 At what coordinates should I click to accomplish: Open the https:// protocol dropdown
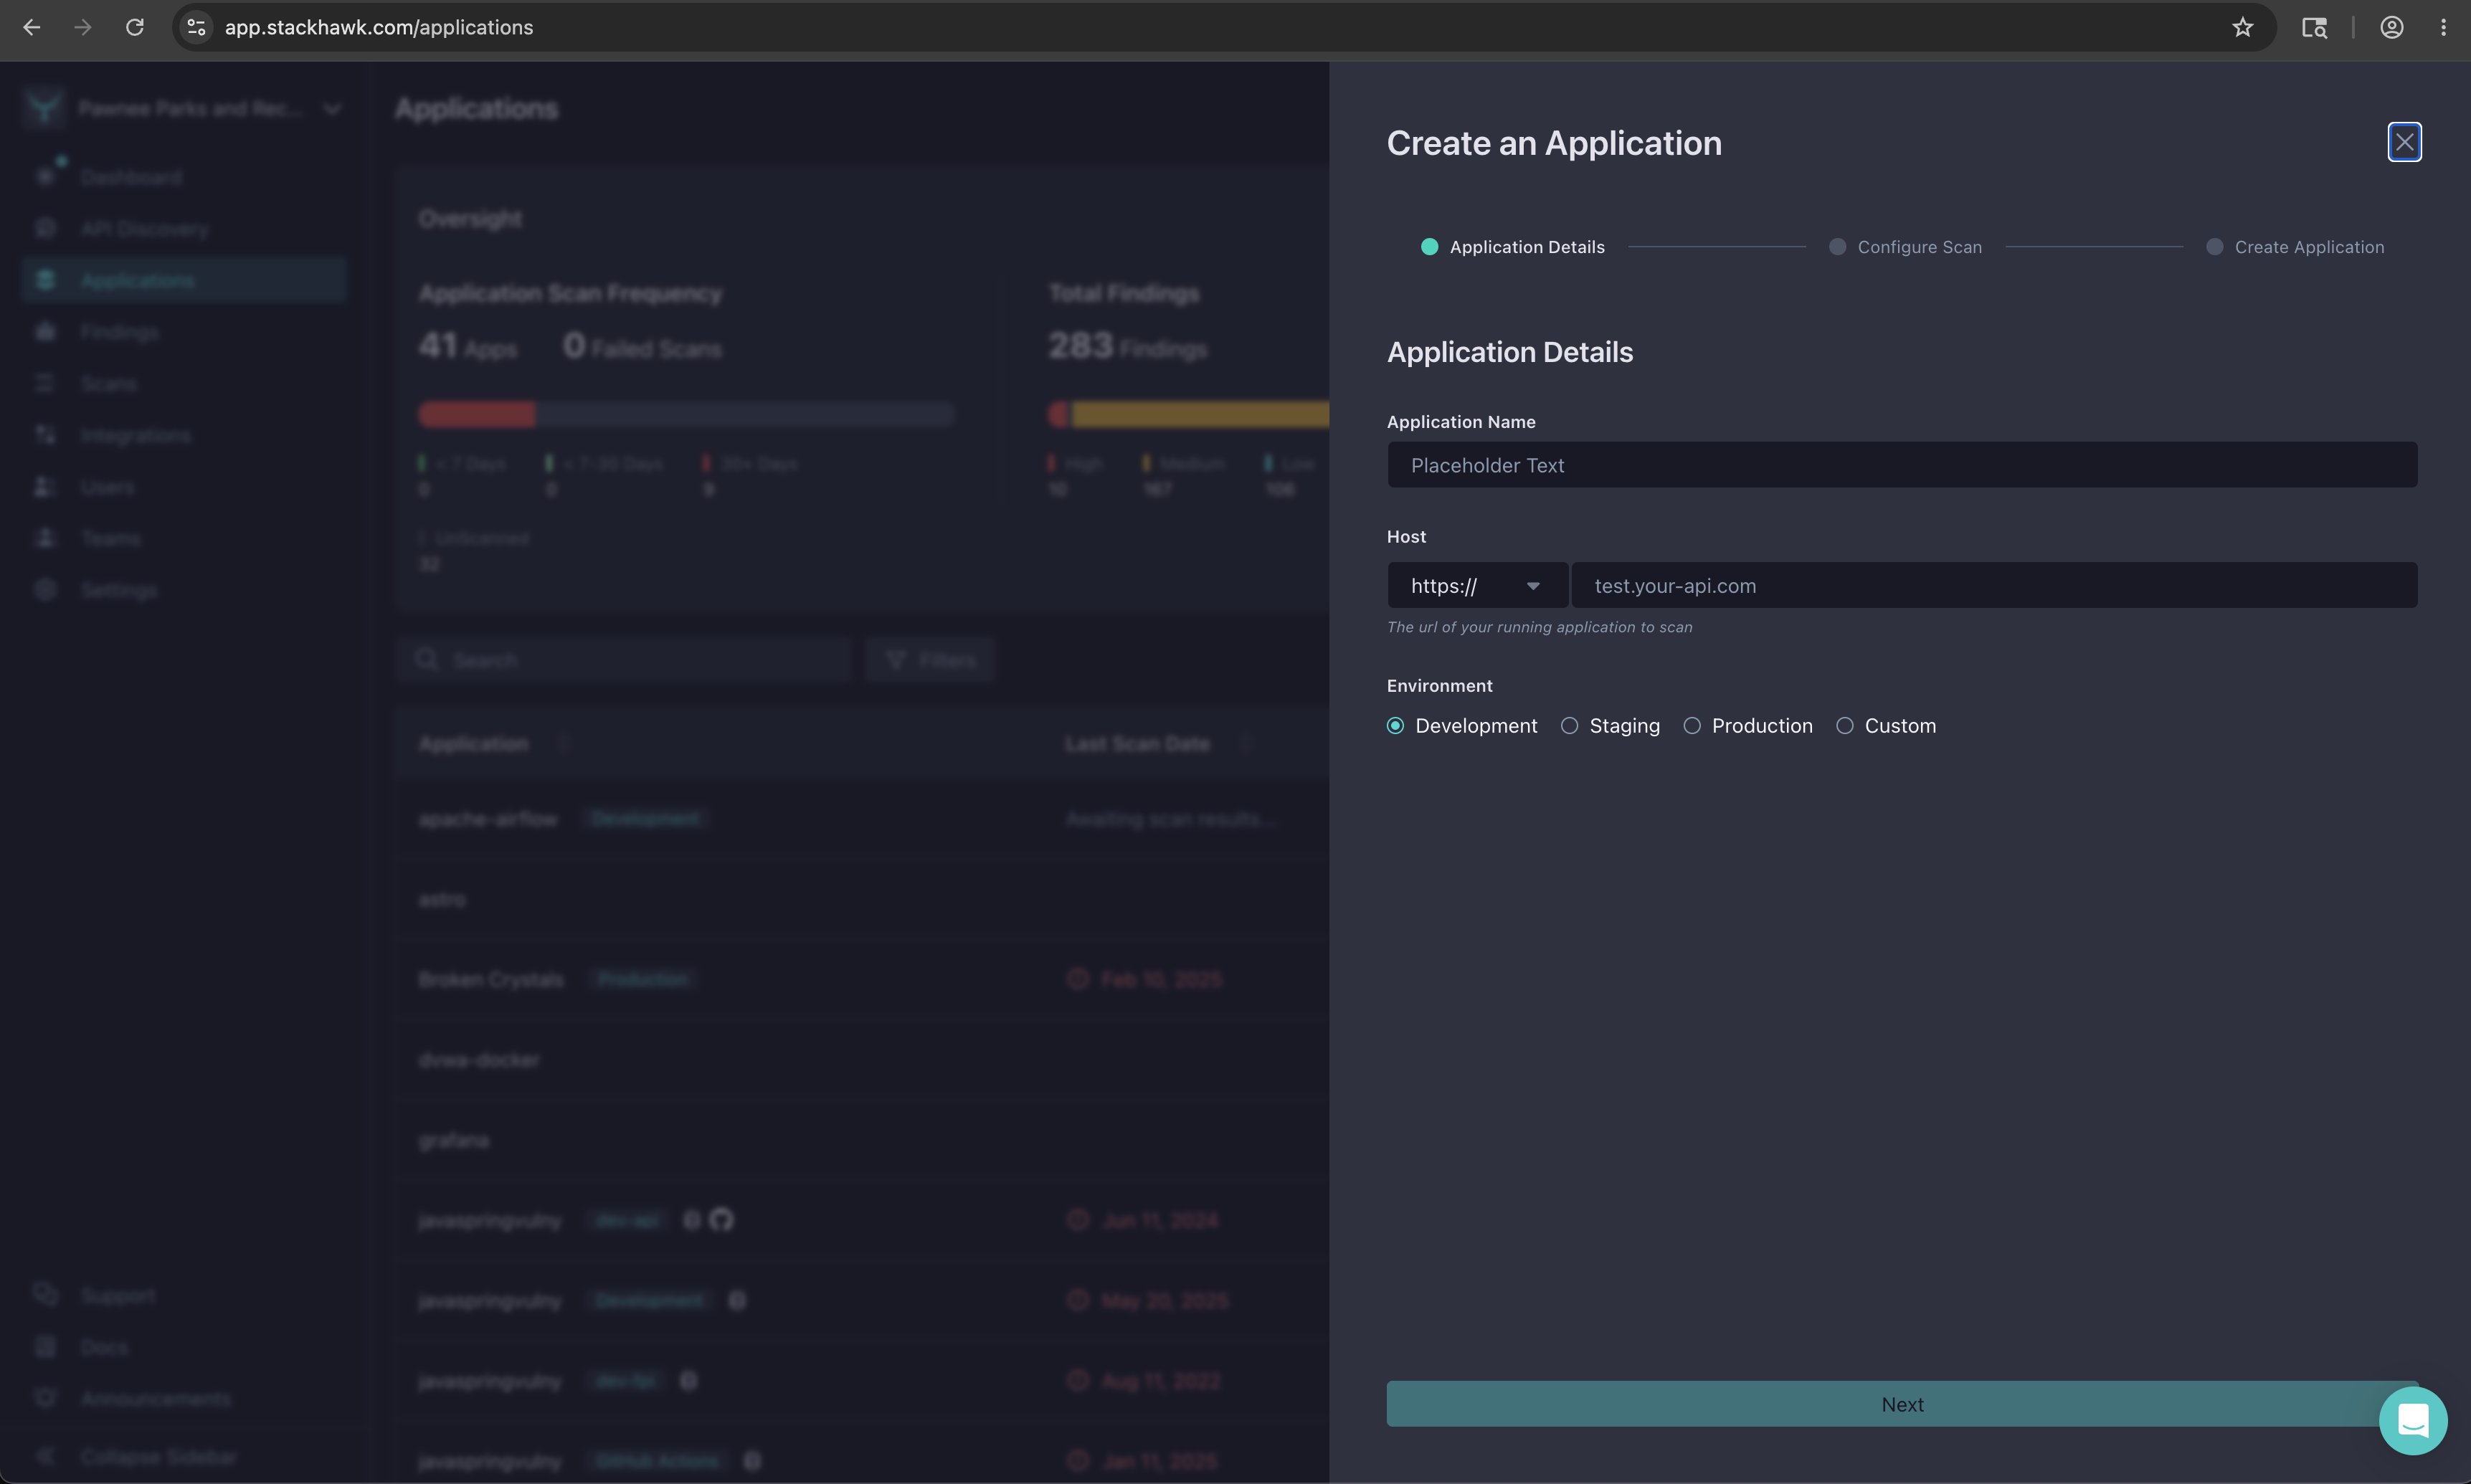pyautogui.click(x=1477, y=585)
